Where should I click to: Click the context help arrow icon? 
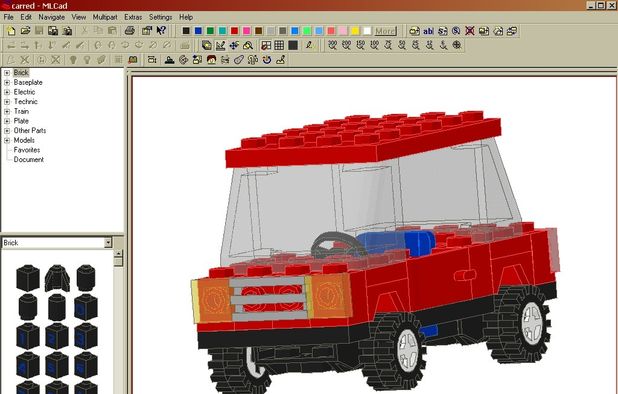(161, 31)
